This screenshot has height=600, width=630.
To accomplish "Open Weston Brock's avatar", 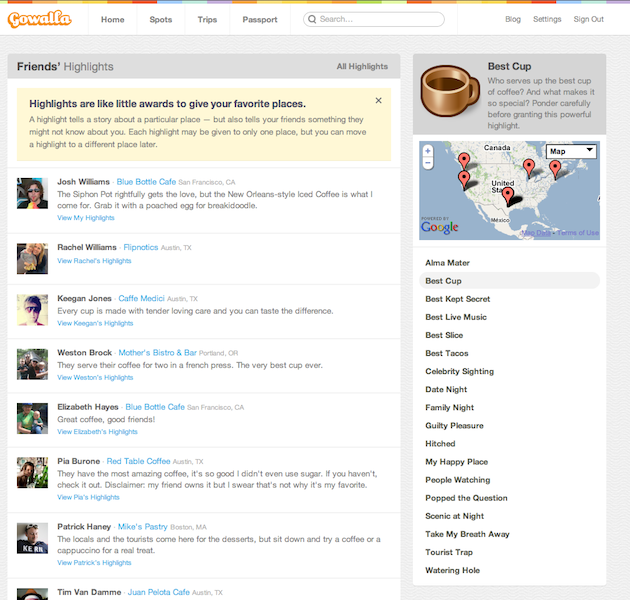I will [x=32, y=364].
